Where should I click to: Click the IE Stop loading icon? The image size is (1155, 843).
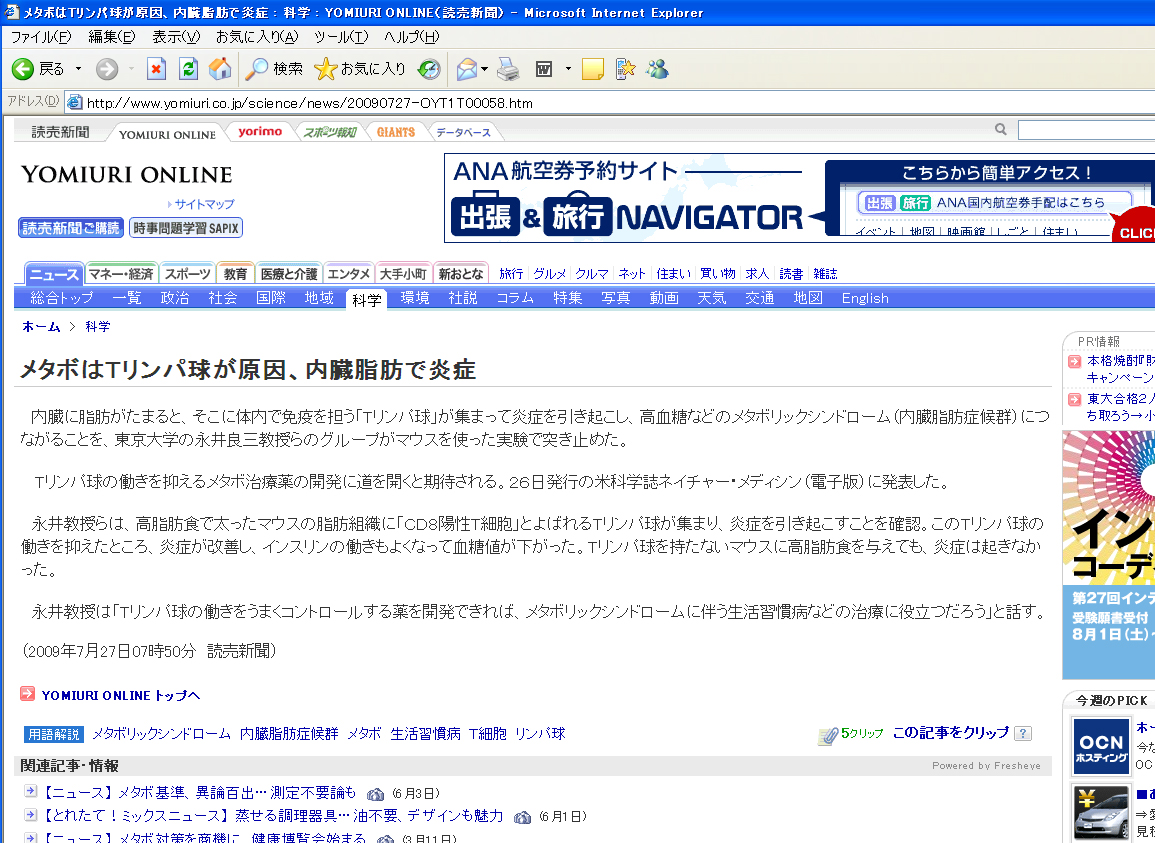156,69
